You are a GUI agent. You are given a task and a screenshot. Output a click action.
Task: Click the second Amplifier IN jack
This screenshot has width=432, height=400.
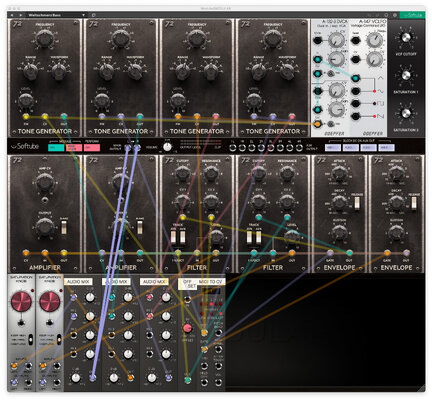tap(121, 253)
